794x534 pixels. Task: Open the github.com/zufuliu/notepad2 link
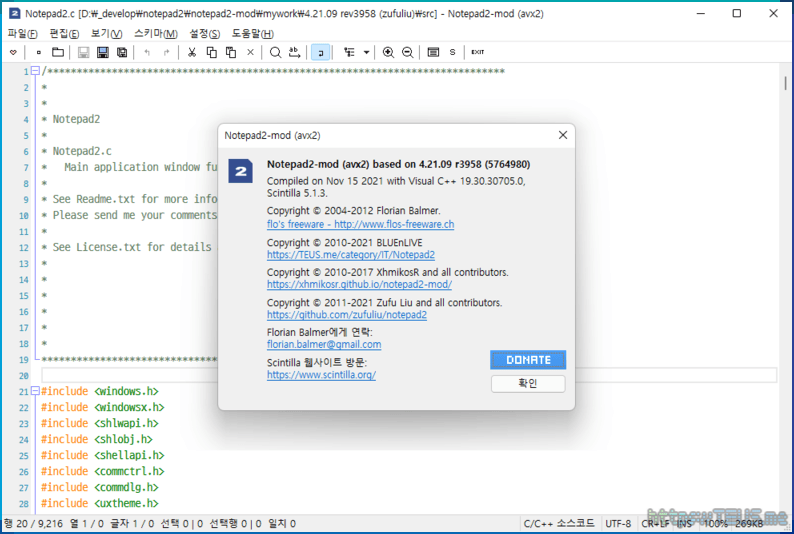(347, 315)
